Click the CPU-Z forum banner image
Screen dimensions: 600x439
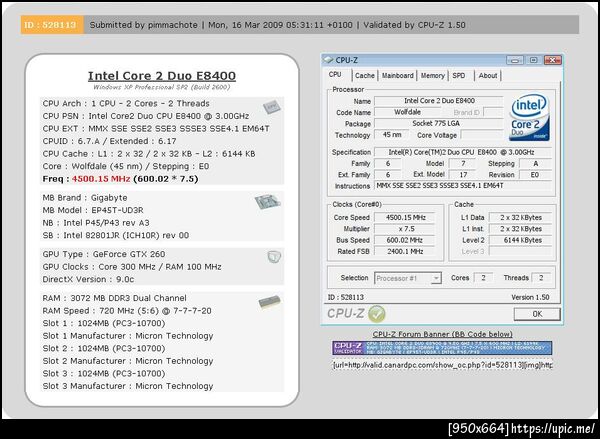[442, 348]
